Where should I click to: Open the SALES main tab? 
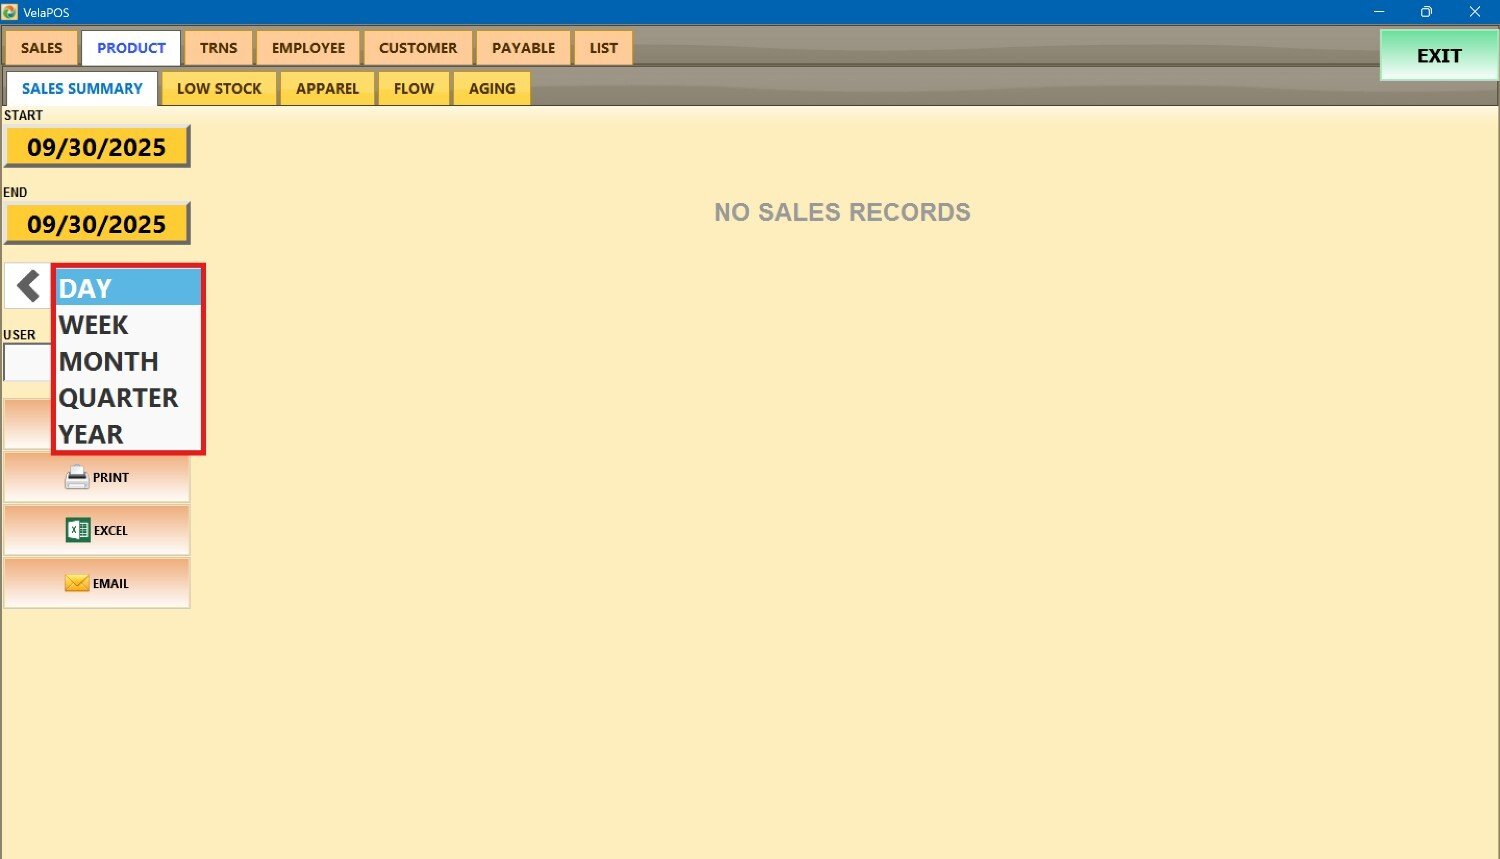[42, 48]
